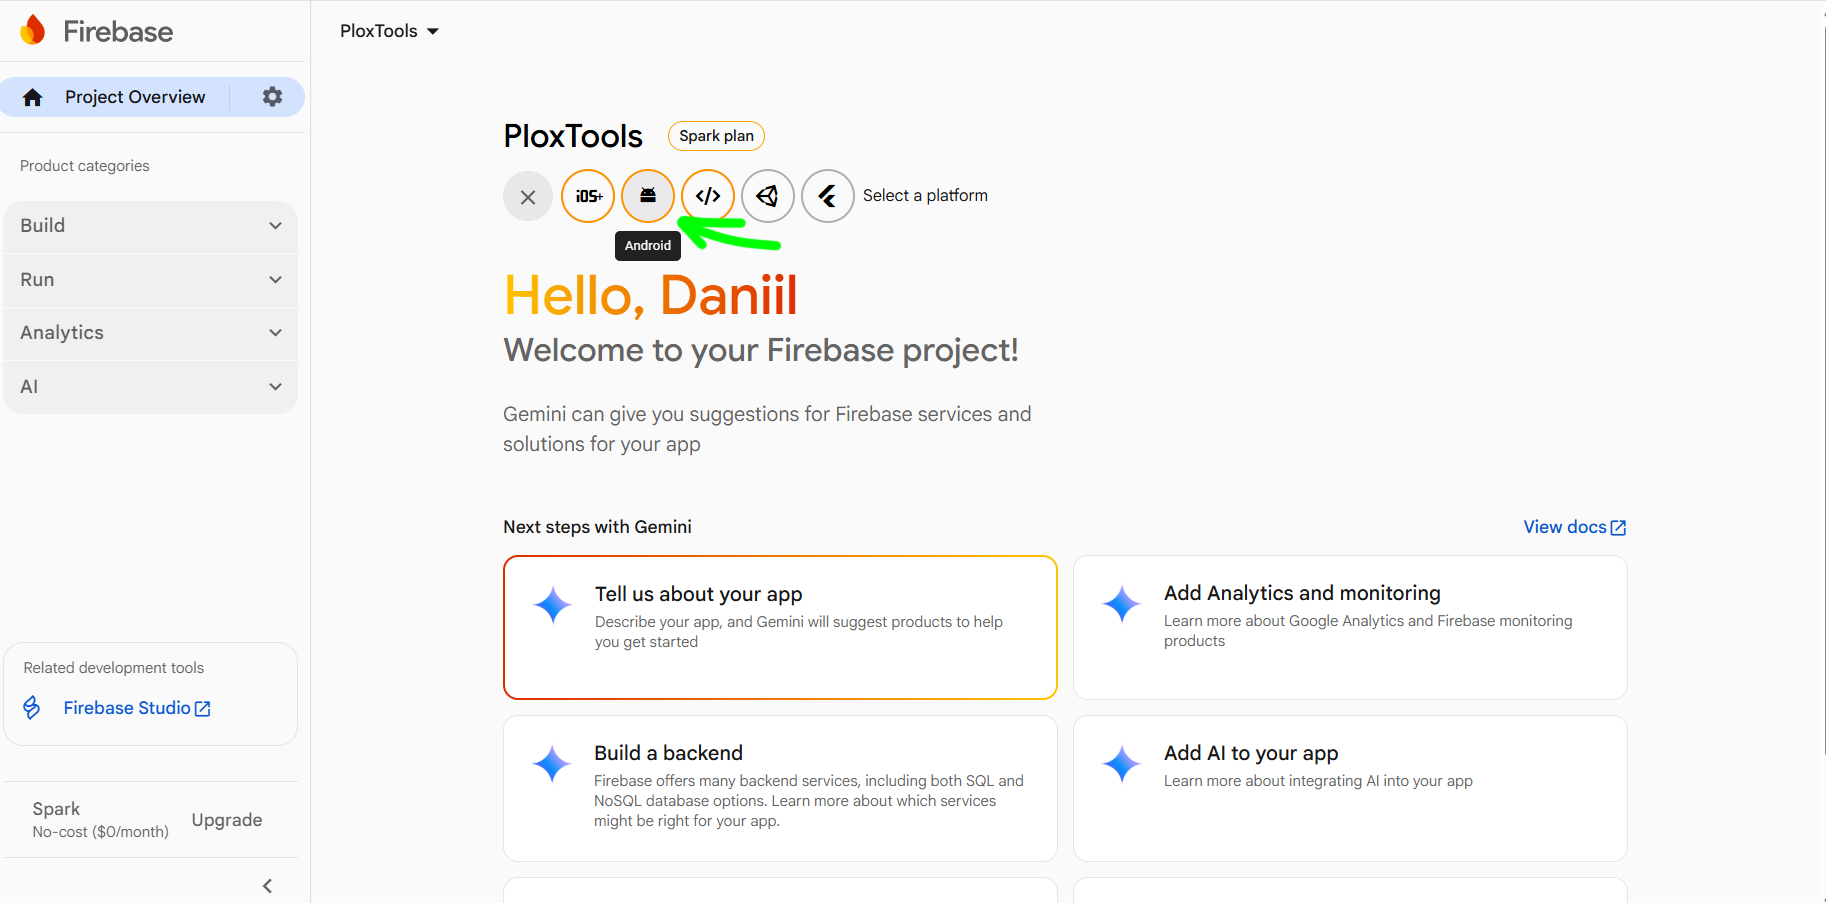Image resolution: width=1826 pixels, height=903 pixels.
Task: Collapse the sidebar with the chevron
Action: (267, 886)
